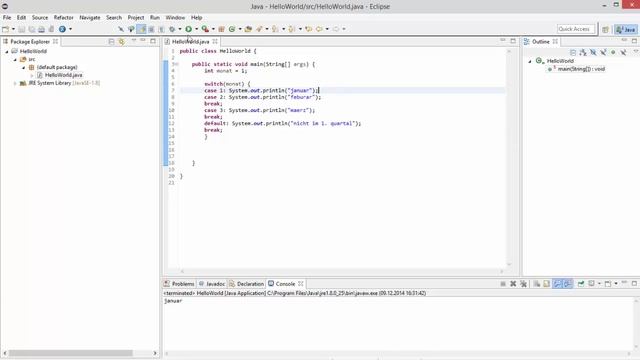Click the Save icon in the toolbar
This screenshot has width=640, height=360.
pyautogui.click(x=22, y=29)
